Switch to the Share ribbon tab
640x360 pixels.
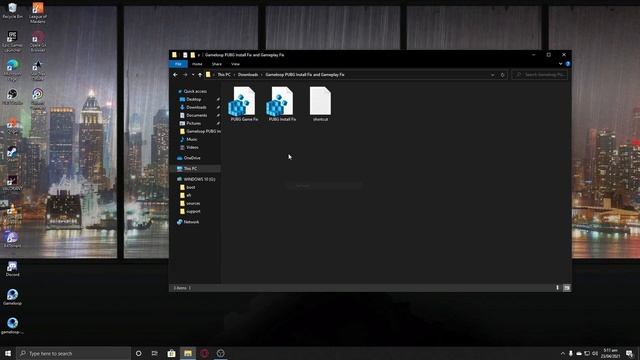(x=217, y=64)
